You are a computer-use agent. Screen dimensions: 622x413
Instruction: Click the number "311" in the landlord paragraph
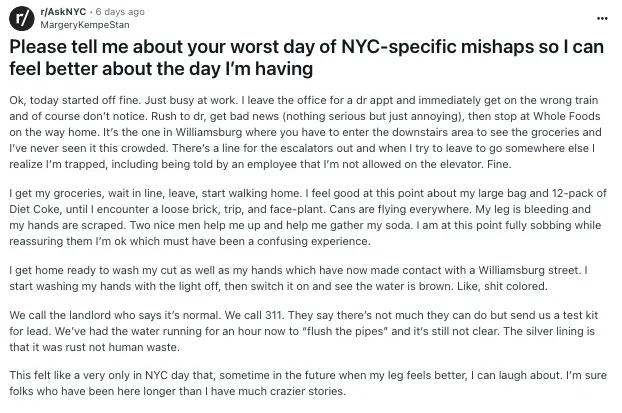pyautogui.click(x=272, y=315)
